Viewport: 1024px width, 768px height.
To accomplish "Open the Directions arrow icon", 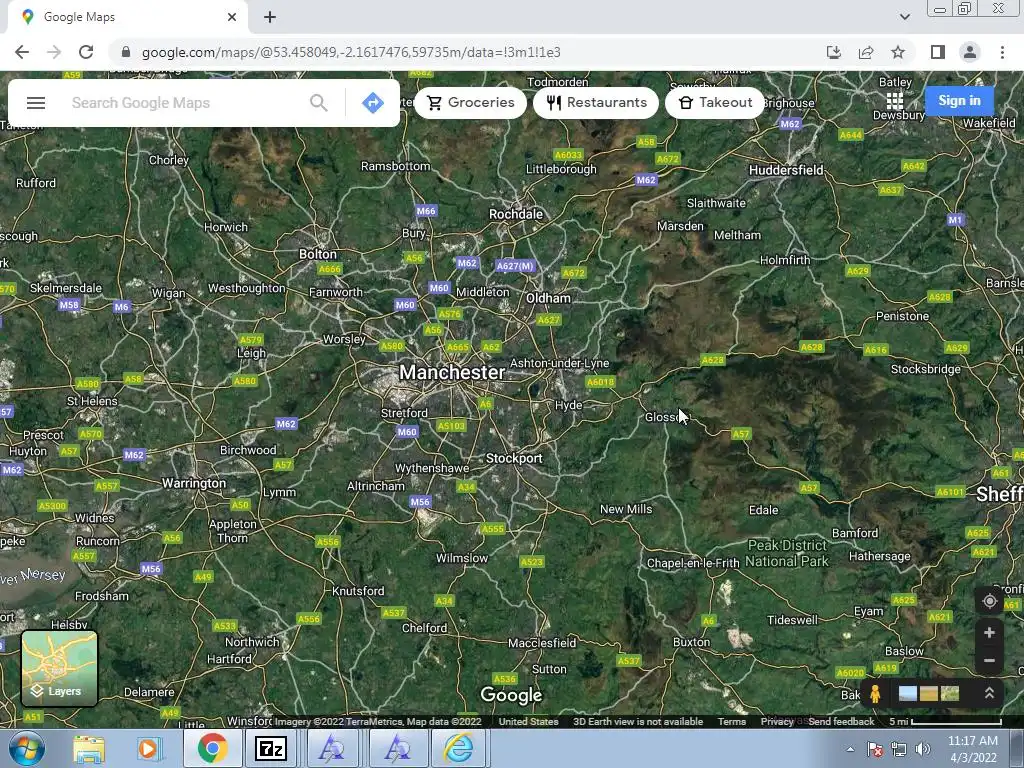I will (x=373, y=103).
